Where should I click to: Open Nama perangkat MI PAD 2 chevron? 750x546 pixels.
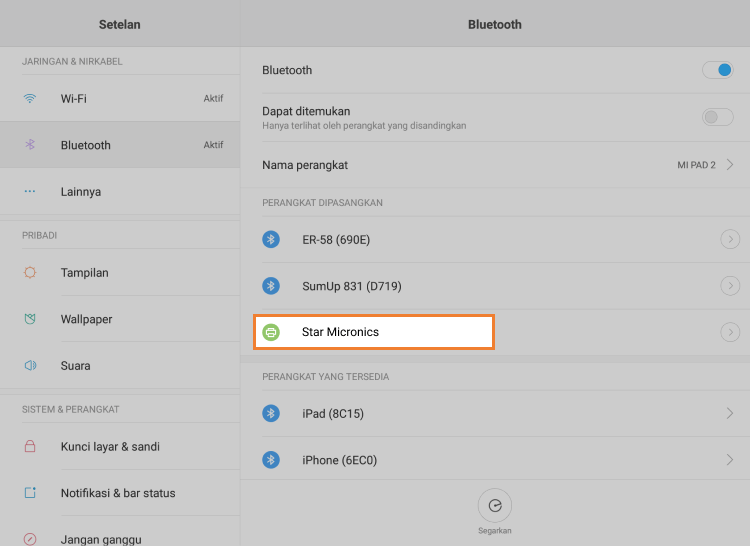pos(730,165)
